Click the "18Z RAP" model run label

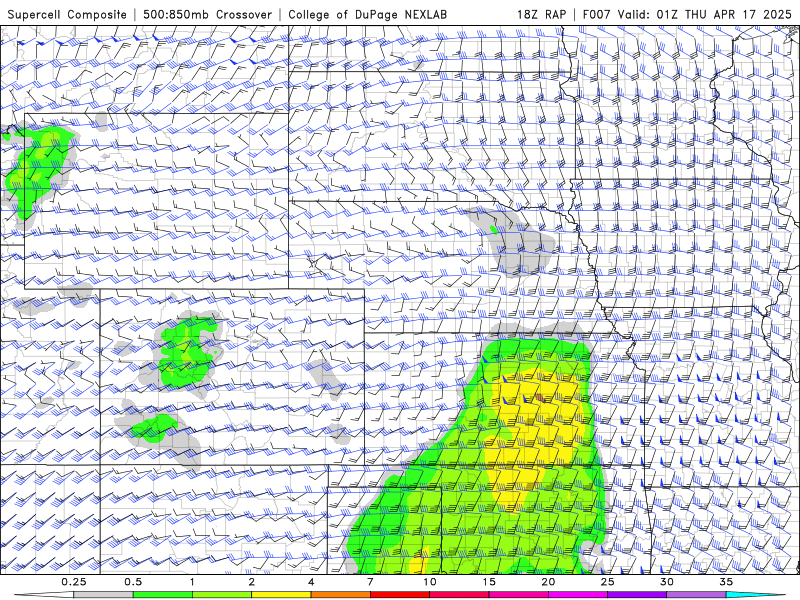[x=541, y=15]
